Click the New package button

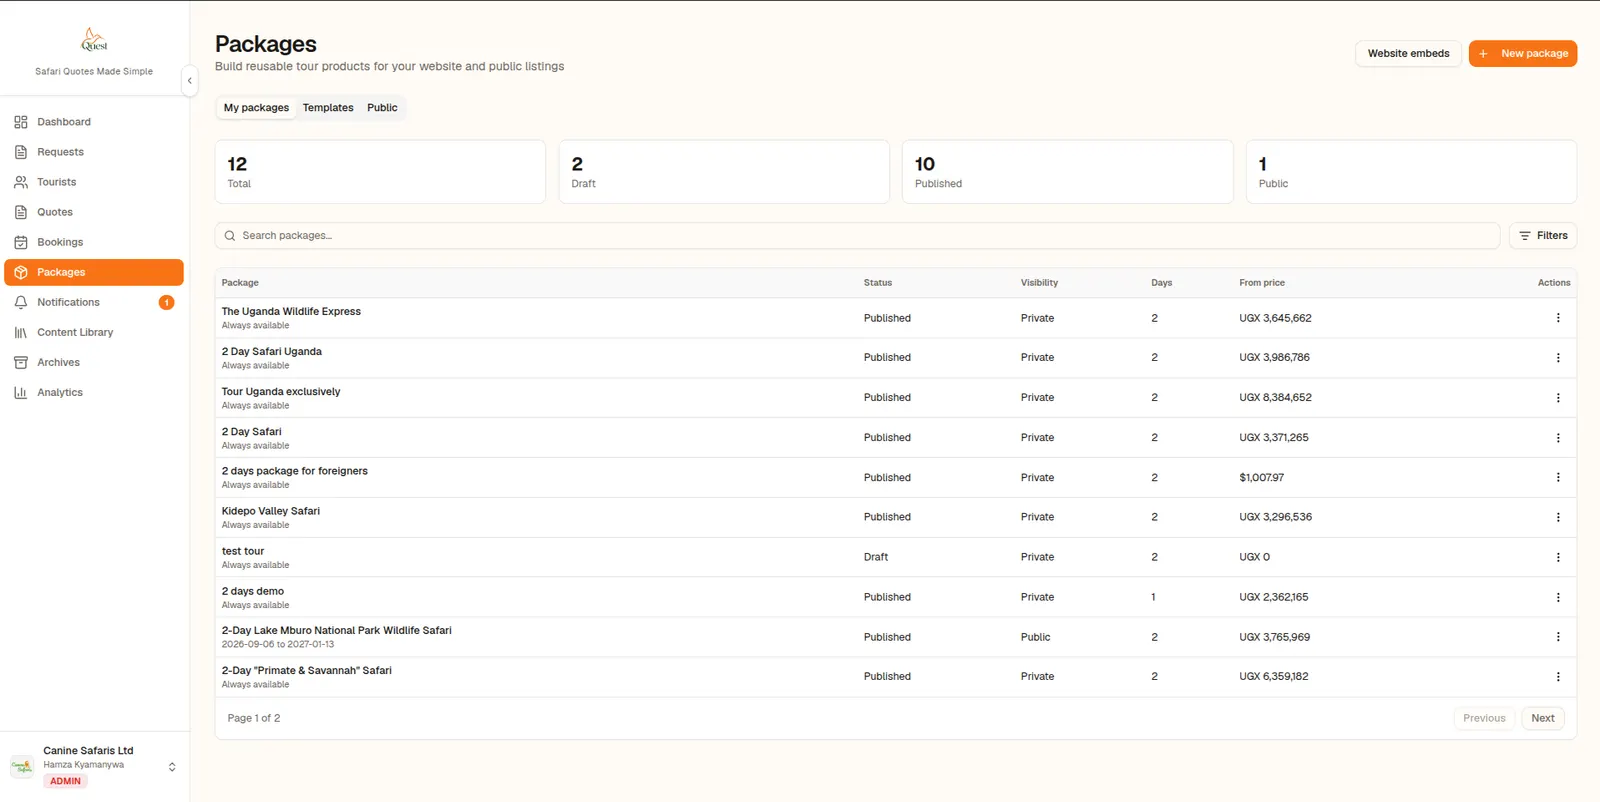(x=1523, y=54)
